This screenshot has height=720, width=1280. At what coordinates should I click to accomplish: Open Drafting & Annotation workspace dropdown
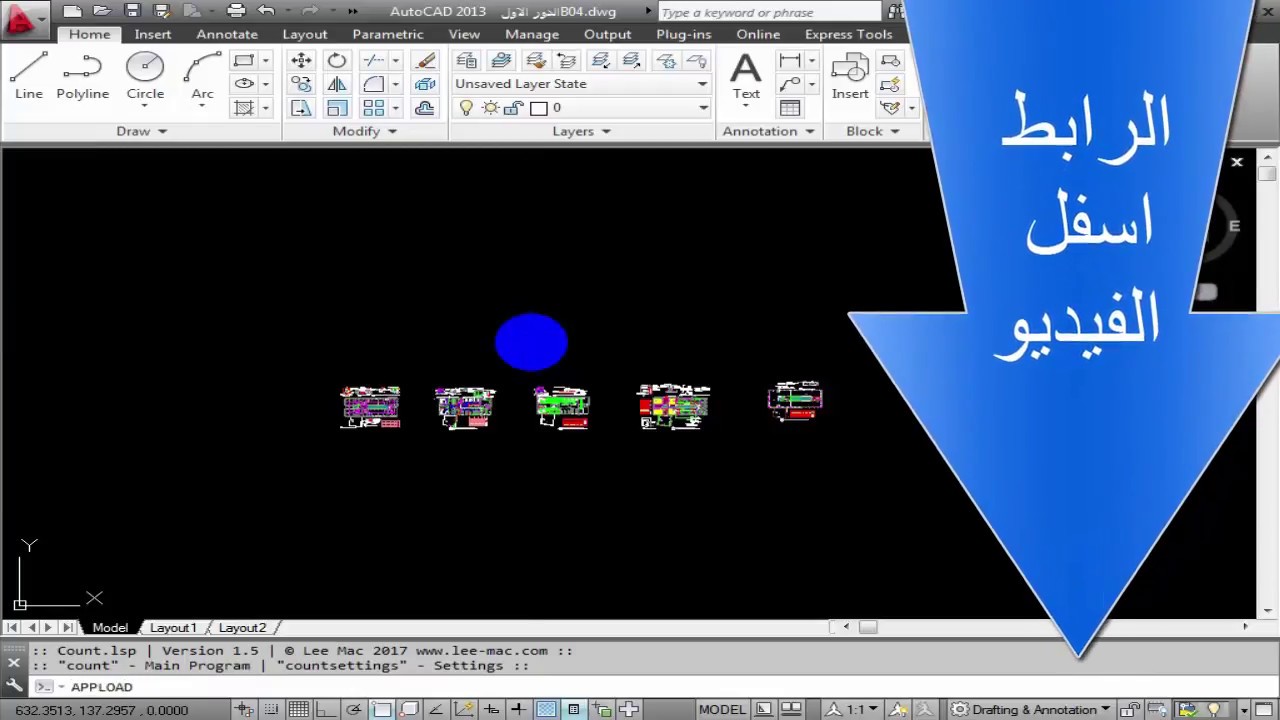[1030, 710]
